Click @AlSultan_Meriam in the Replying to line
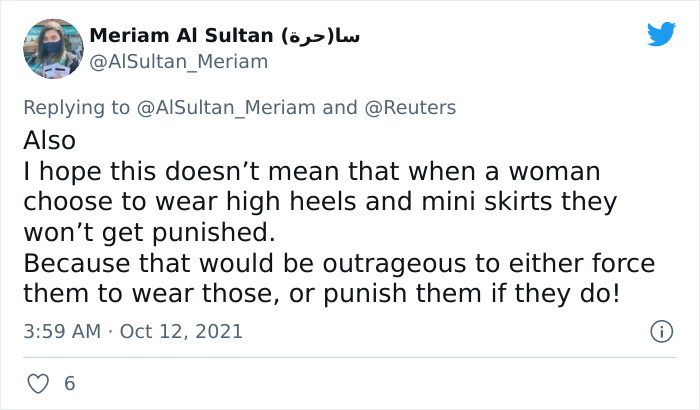The image size is (700, 410). [x=225, y=108]
